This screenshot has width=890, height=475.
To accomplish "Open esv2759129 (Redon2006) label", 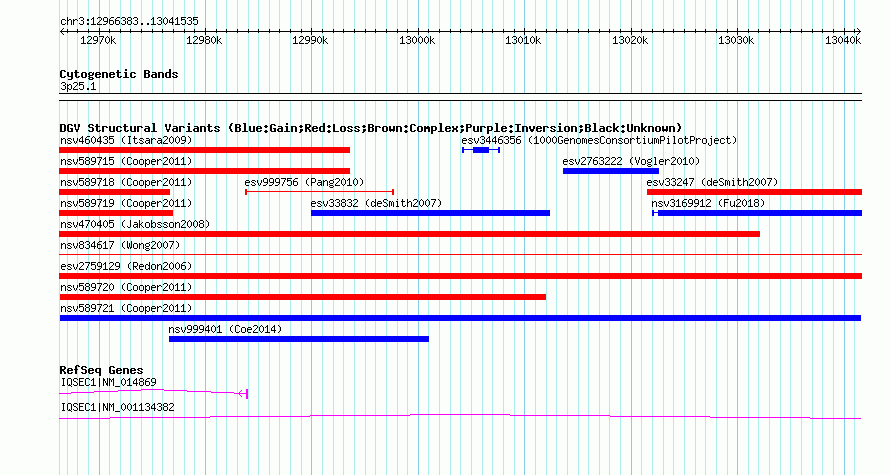I will coord(126,266).
